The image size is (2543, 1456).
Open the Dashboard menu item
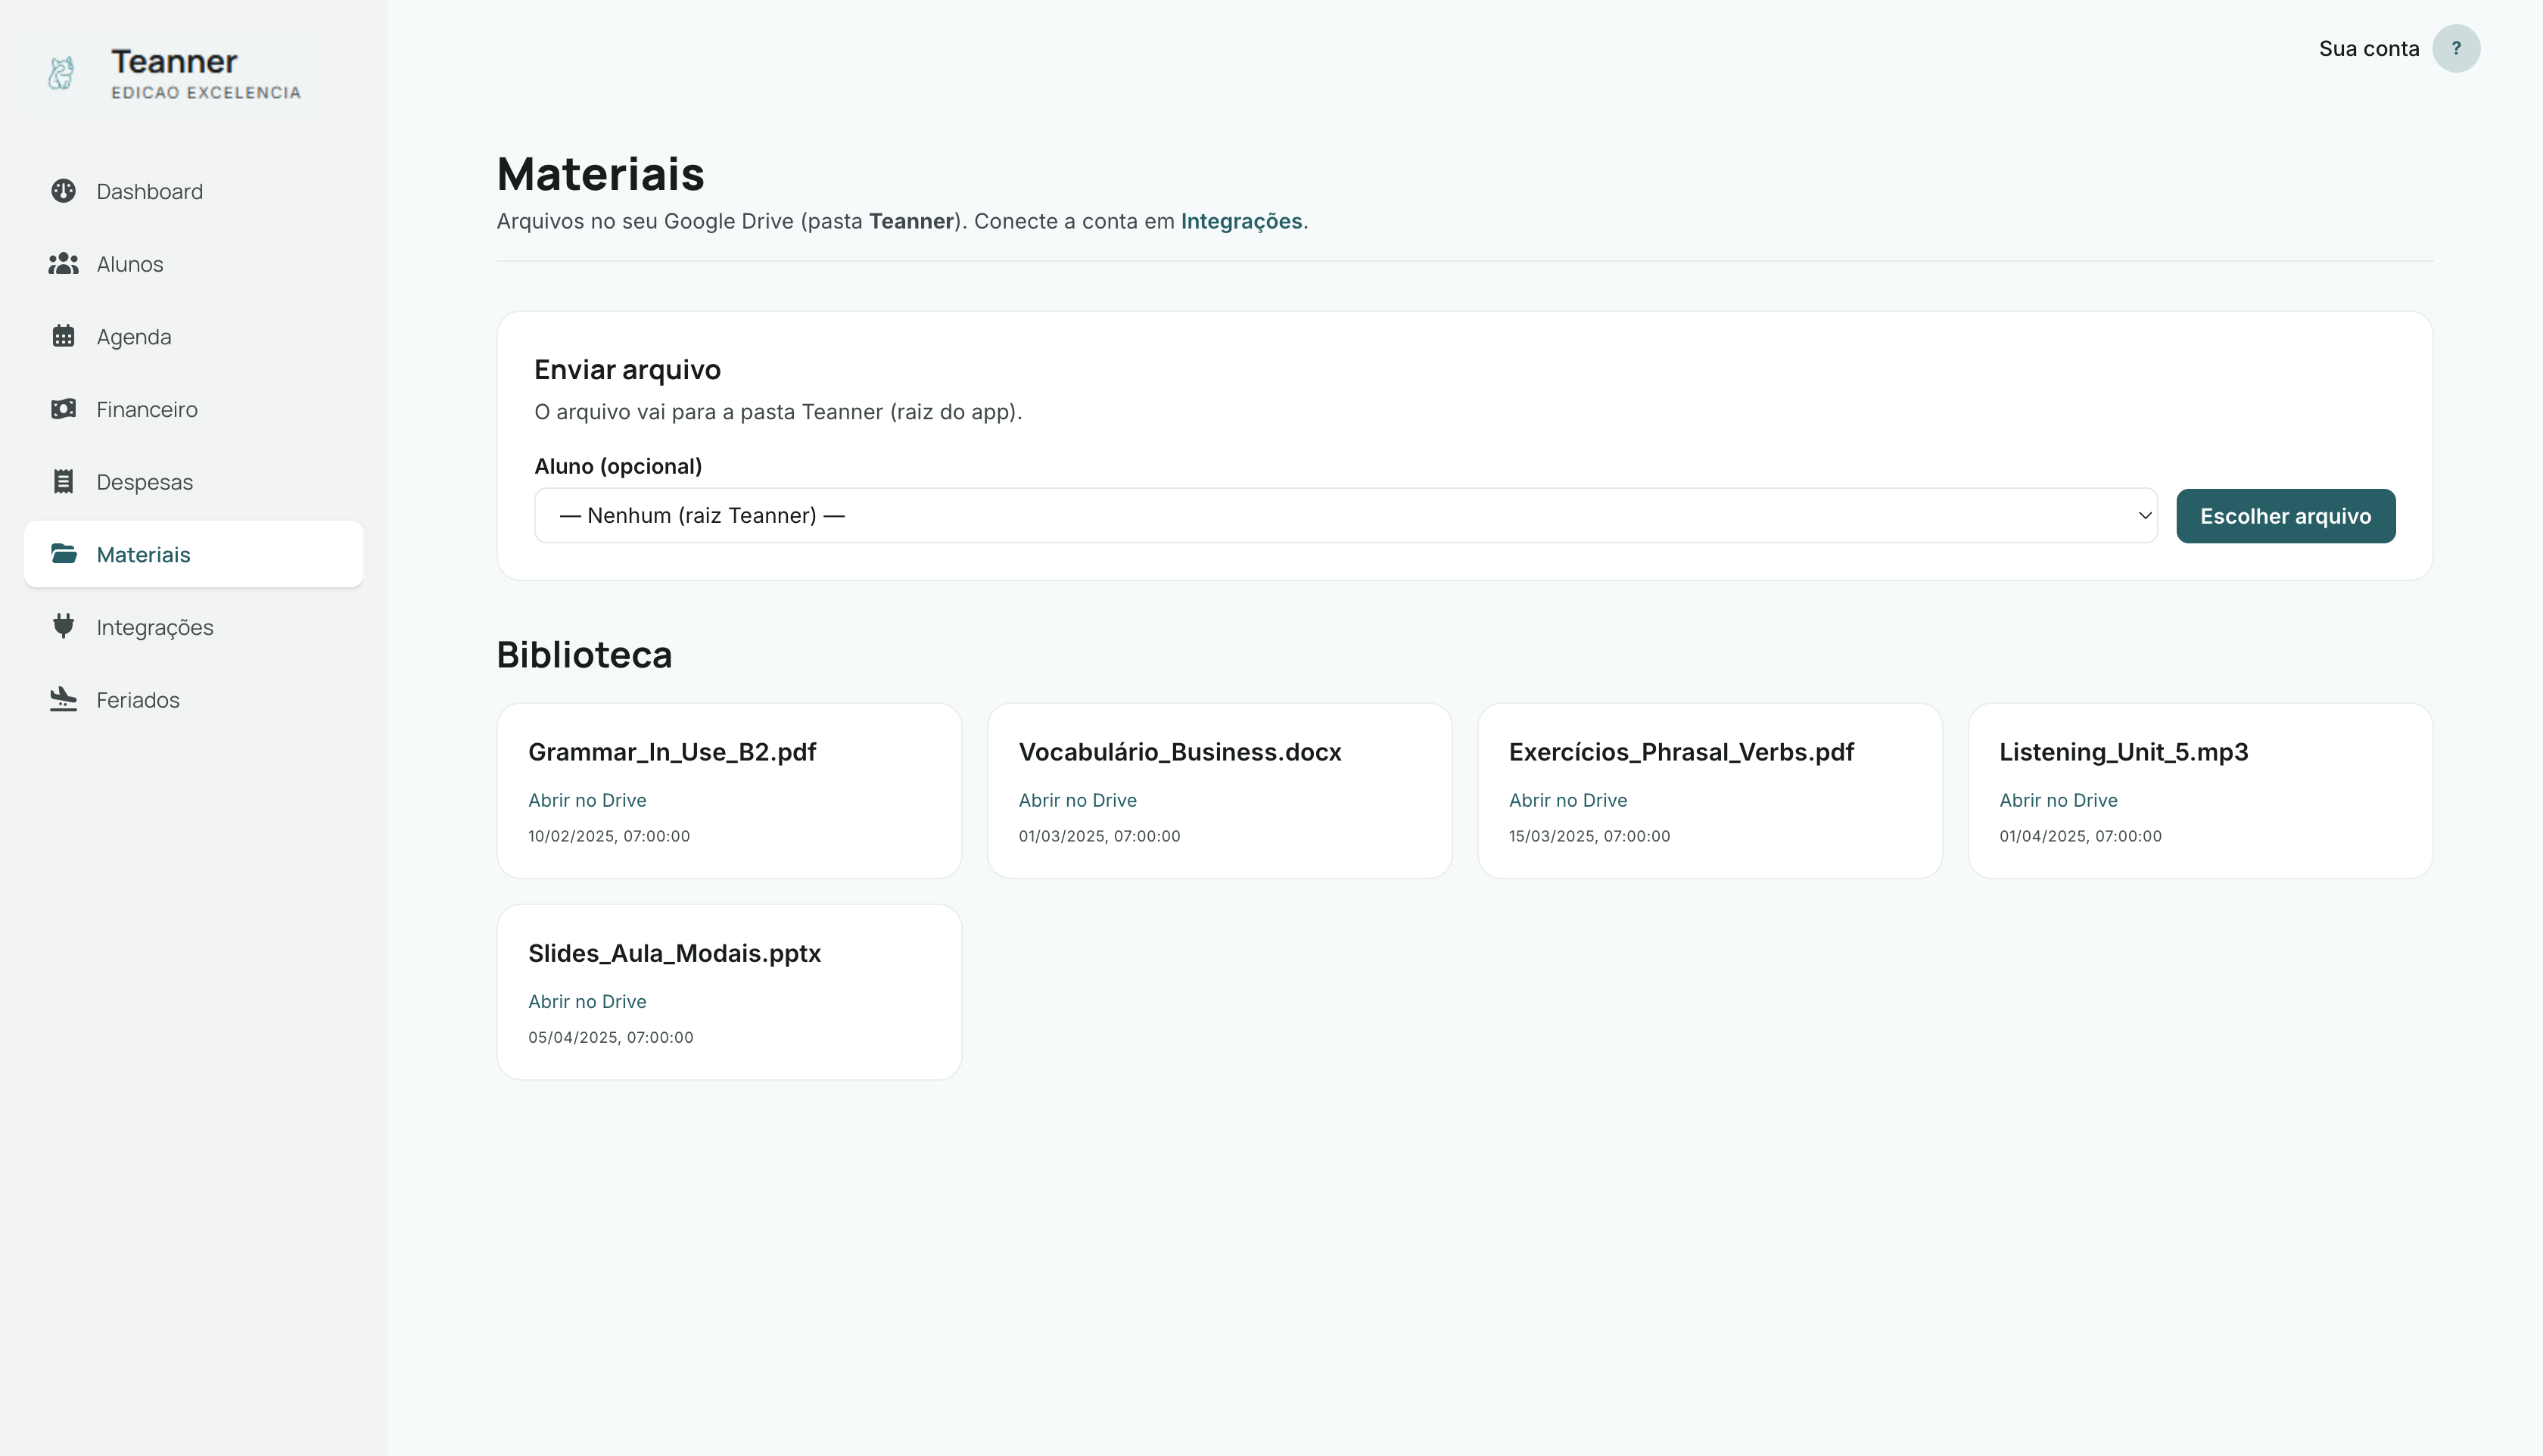click(193, 191)
